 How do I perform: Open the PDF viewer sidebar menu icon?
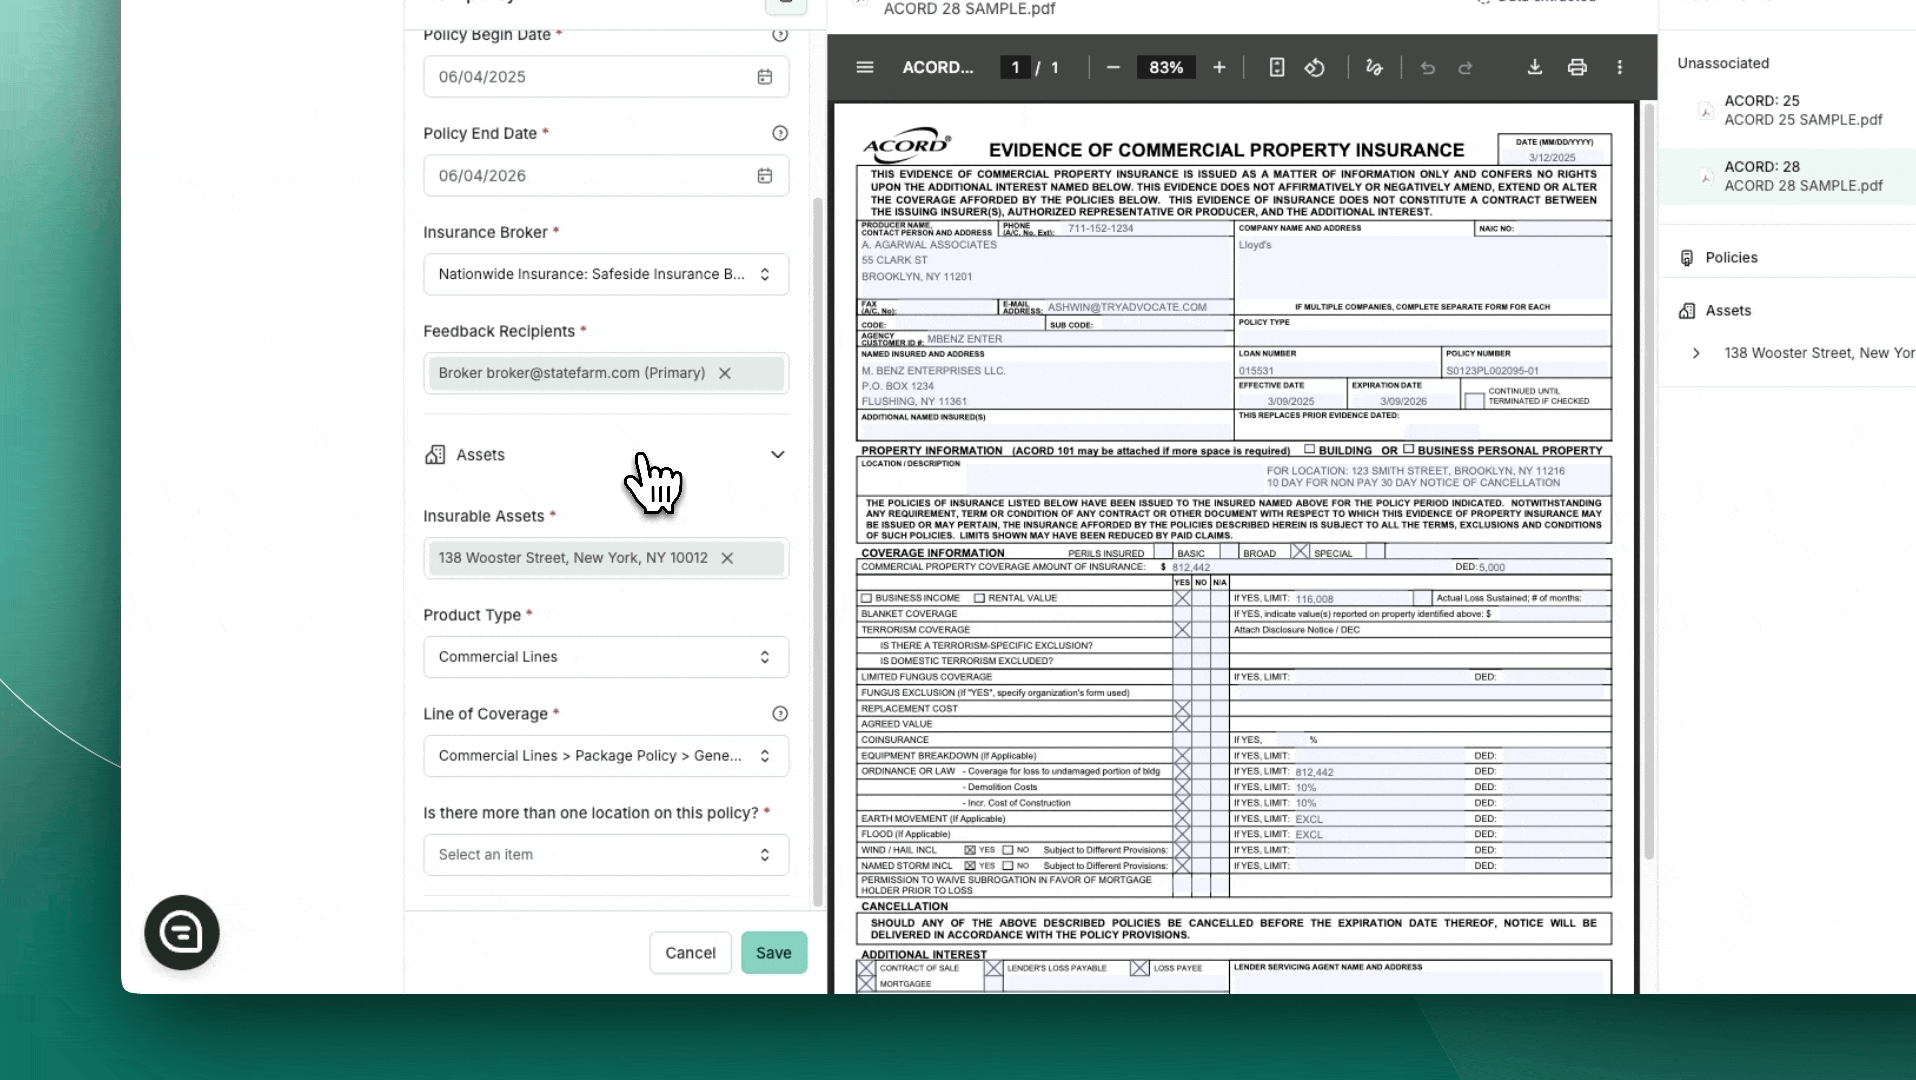865,67
